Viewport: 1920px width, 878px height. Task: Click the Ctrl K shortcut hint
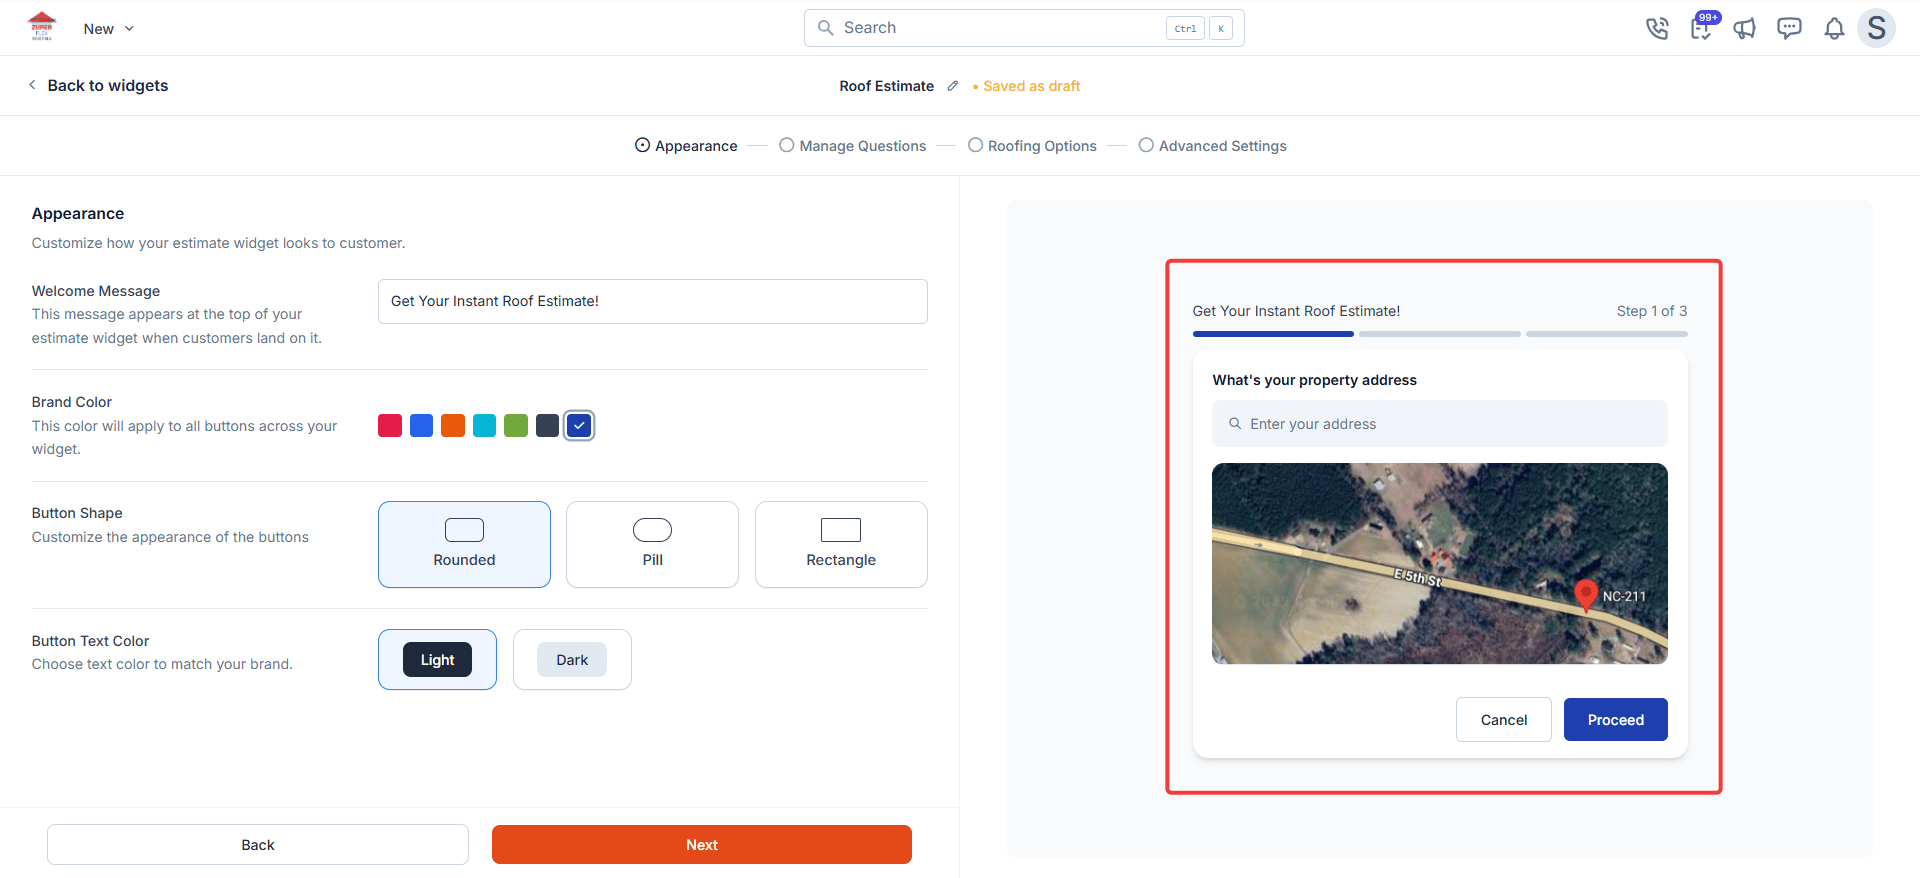tap(1199, 28)
